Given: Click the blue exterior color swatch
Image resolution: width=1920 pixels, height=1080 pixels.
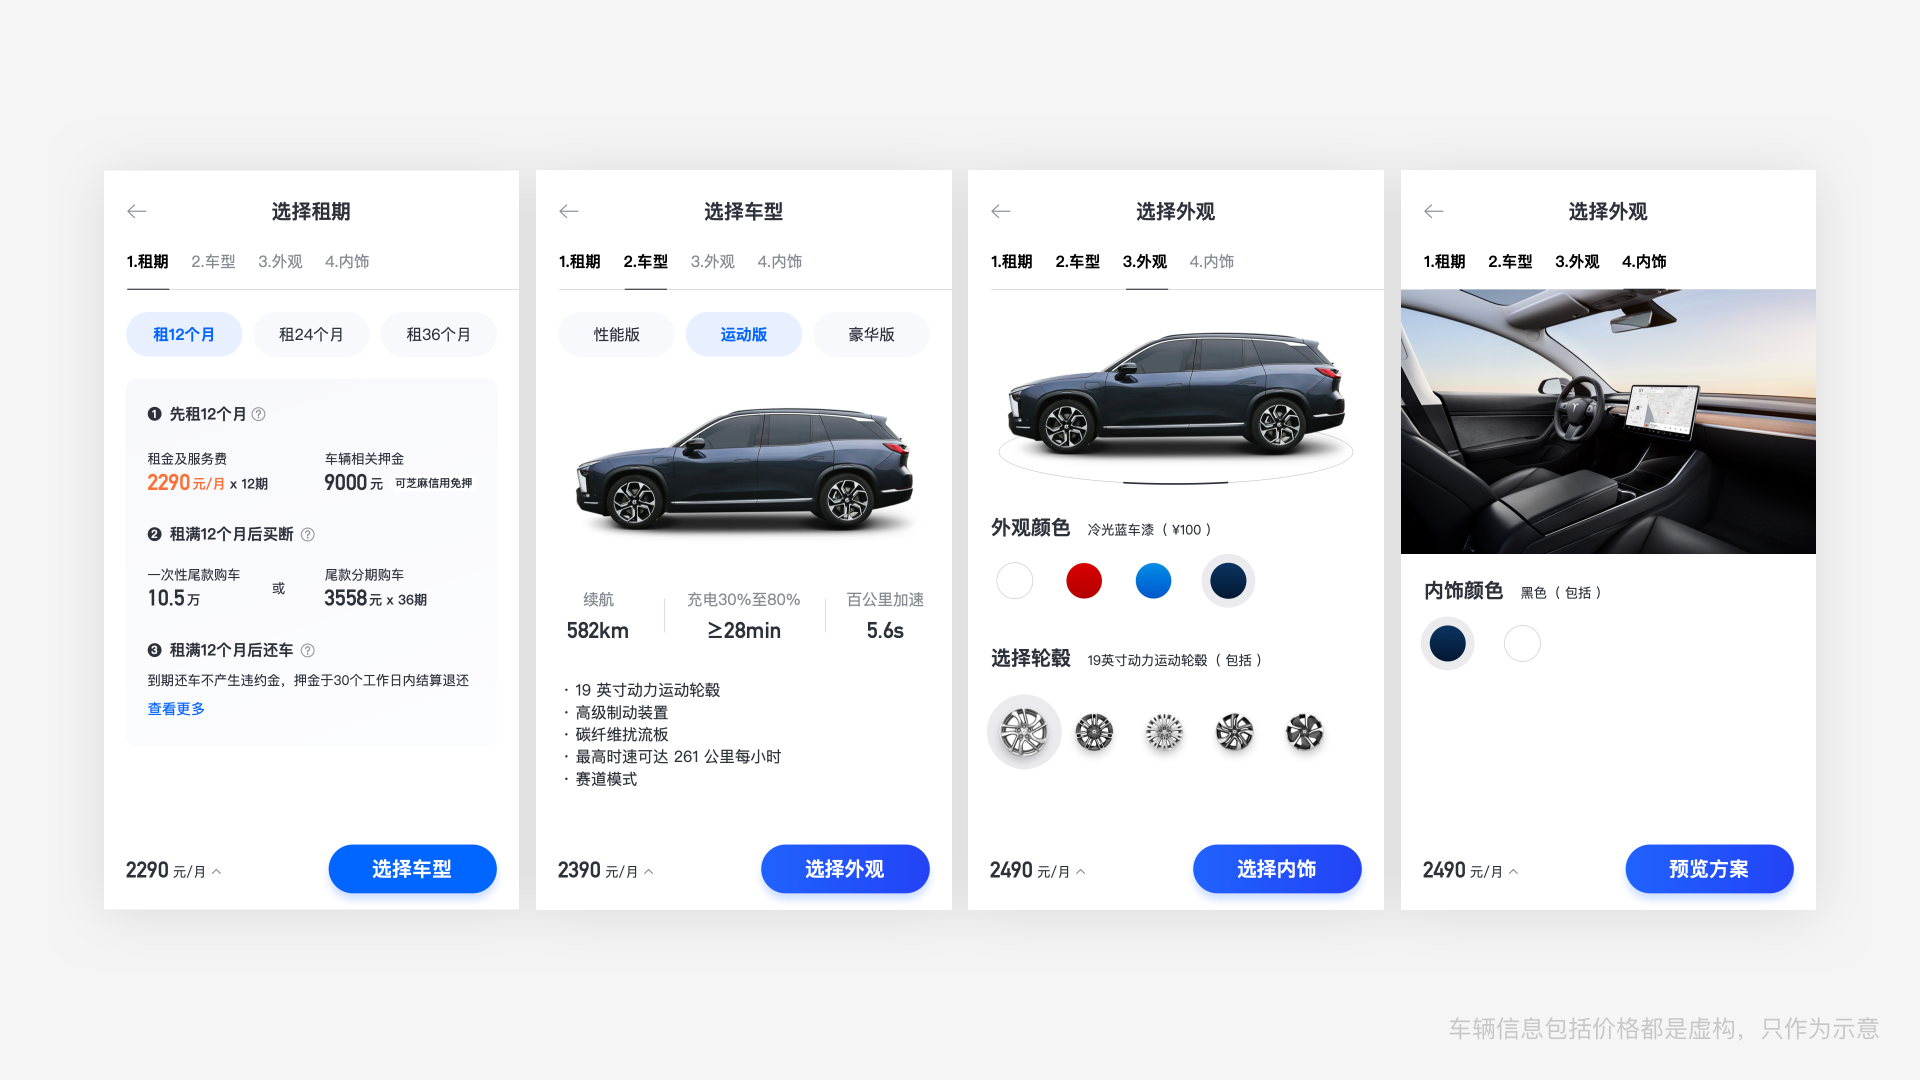Looking at the screenshot, I should click(1154, 580).
